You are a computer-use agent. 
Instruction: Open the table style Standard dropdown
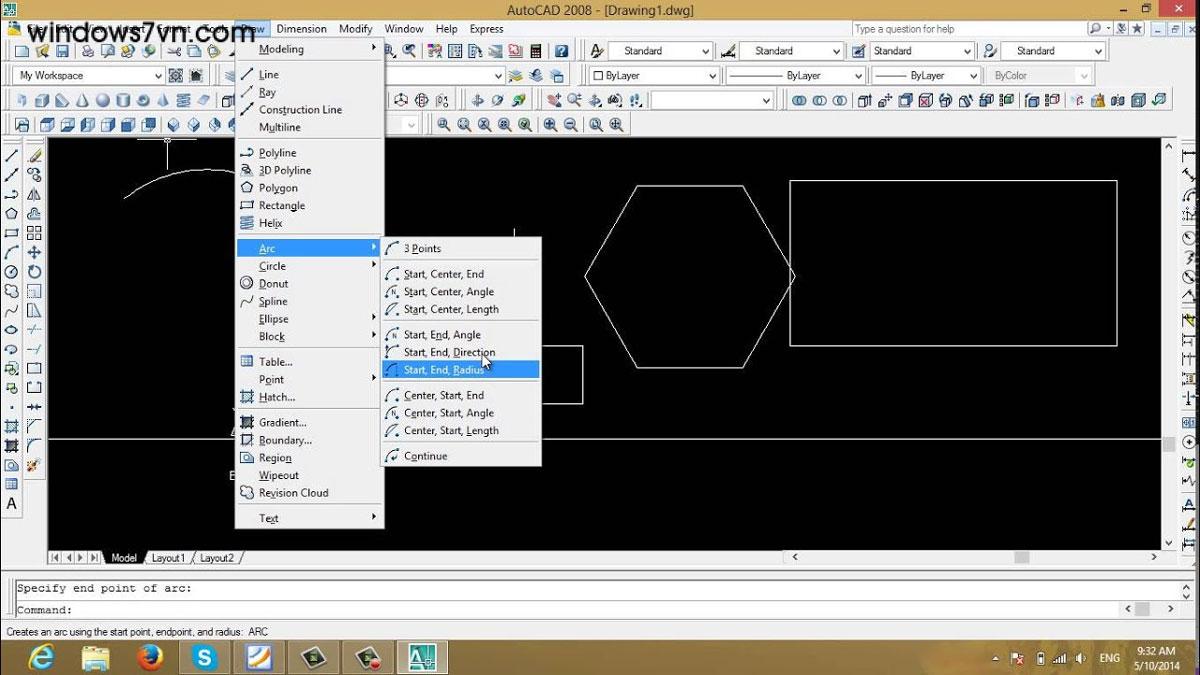click(x=921, y=51)
